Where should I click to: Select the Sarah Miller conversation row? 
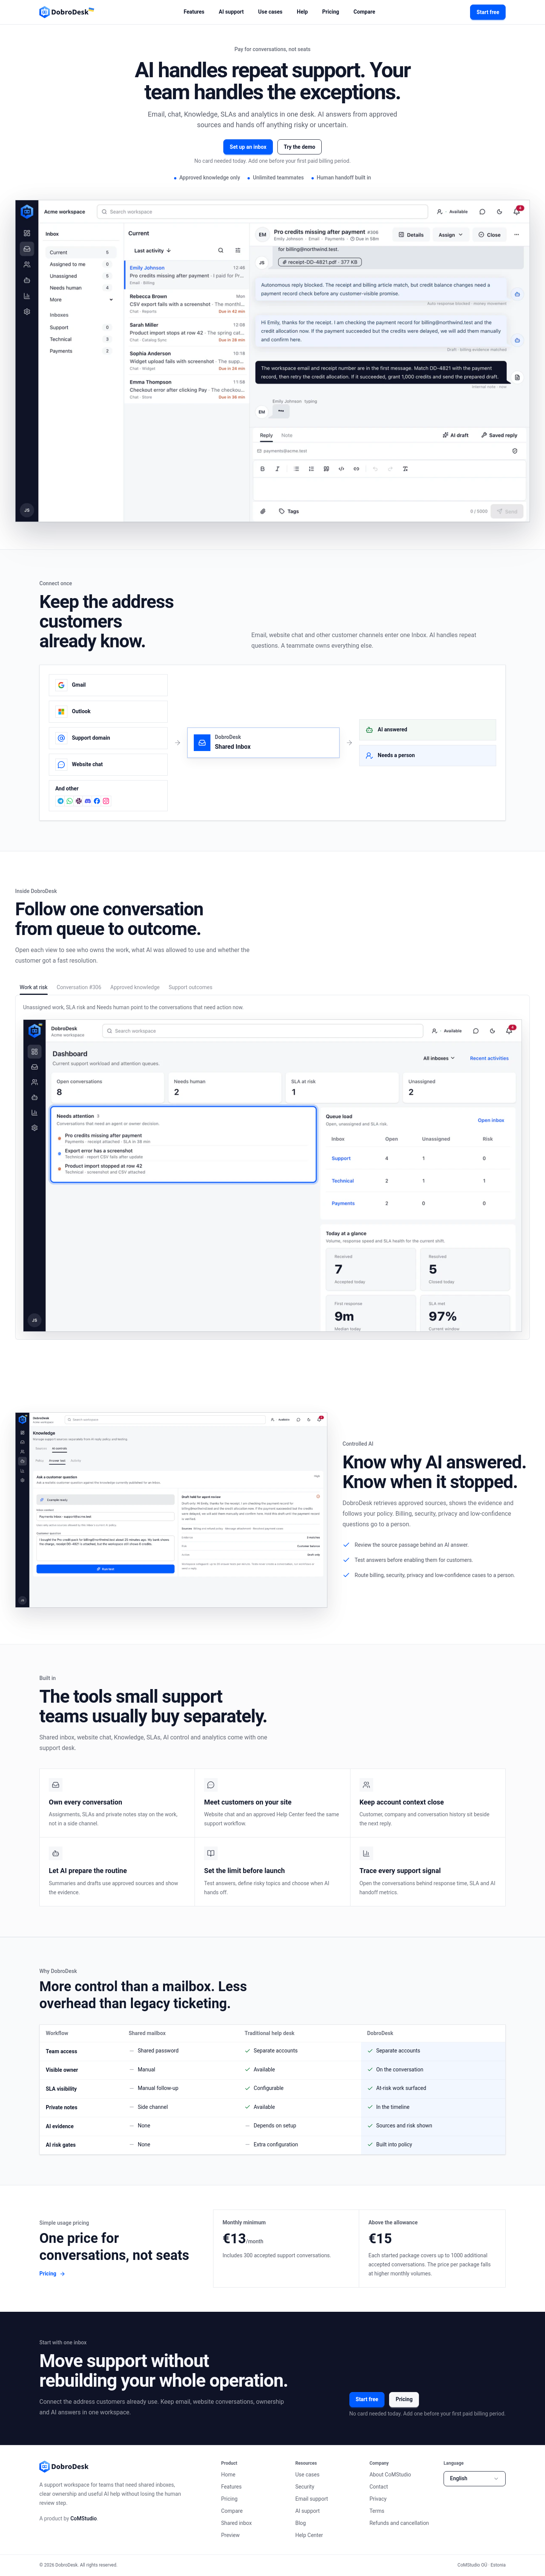pos(186,332)
